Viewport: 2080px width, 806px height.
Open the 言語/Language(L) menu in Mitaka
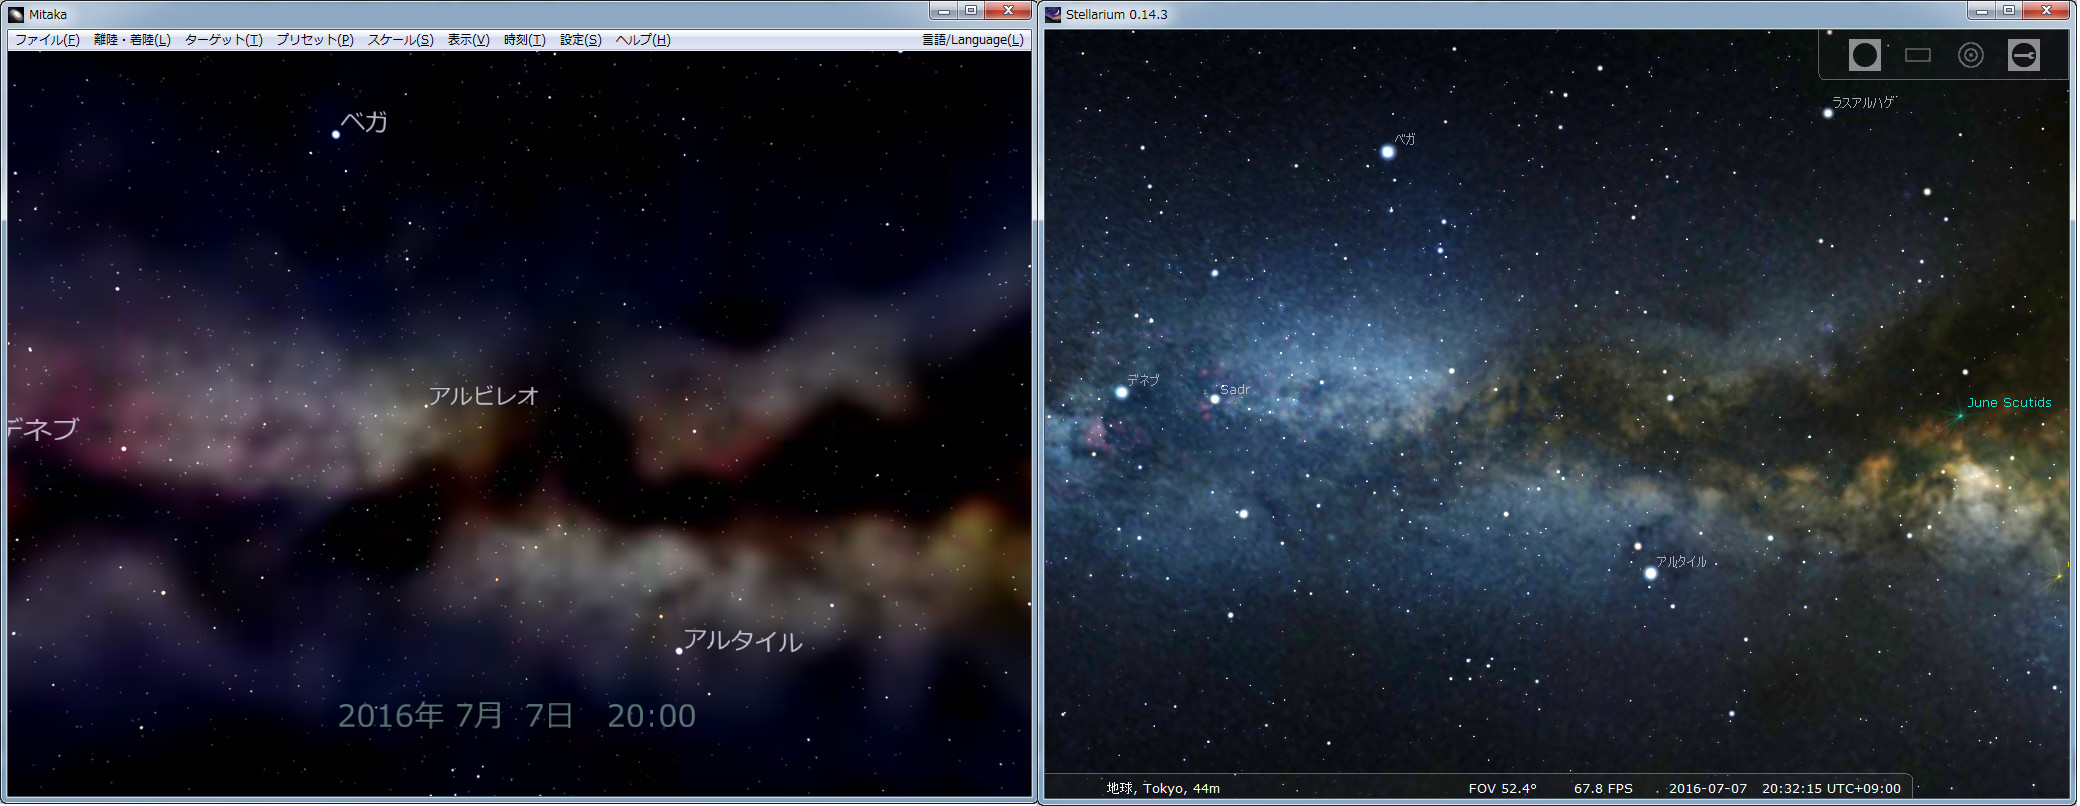tap(972, 40)
